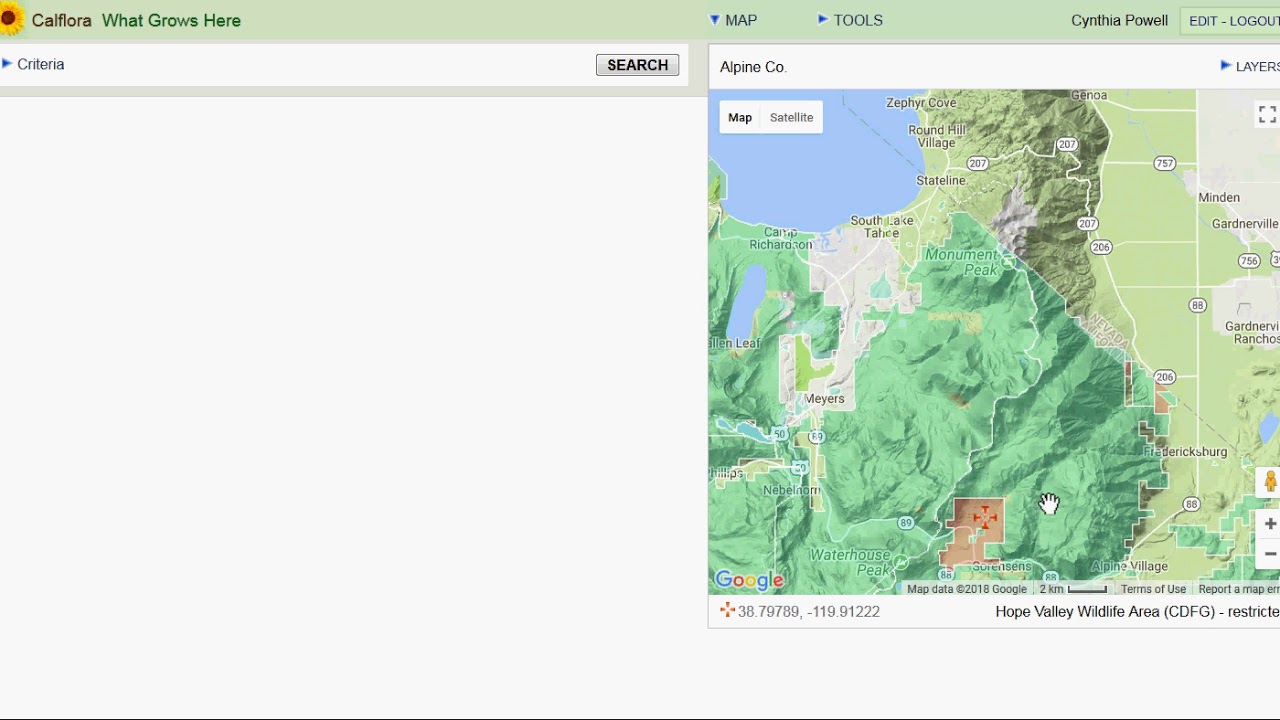Viewport: 1280px width, 720px height.
Task: Select the Street View pegman
Action: tap(1270, 482)
